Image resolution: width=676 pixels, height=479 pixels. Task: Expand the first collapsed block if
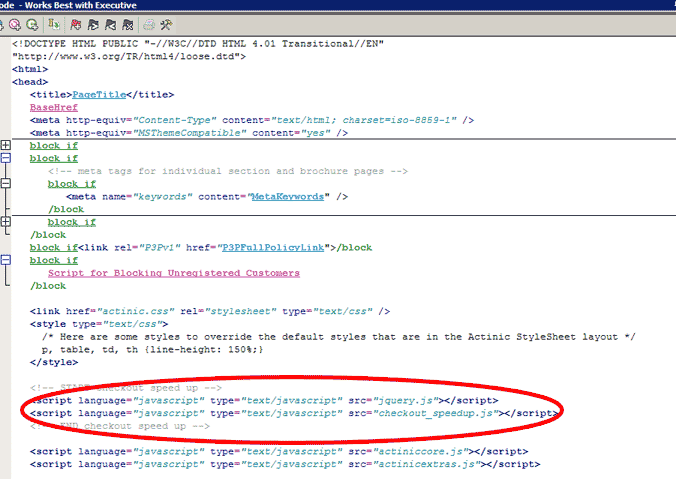click(x=6, y=145)
